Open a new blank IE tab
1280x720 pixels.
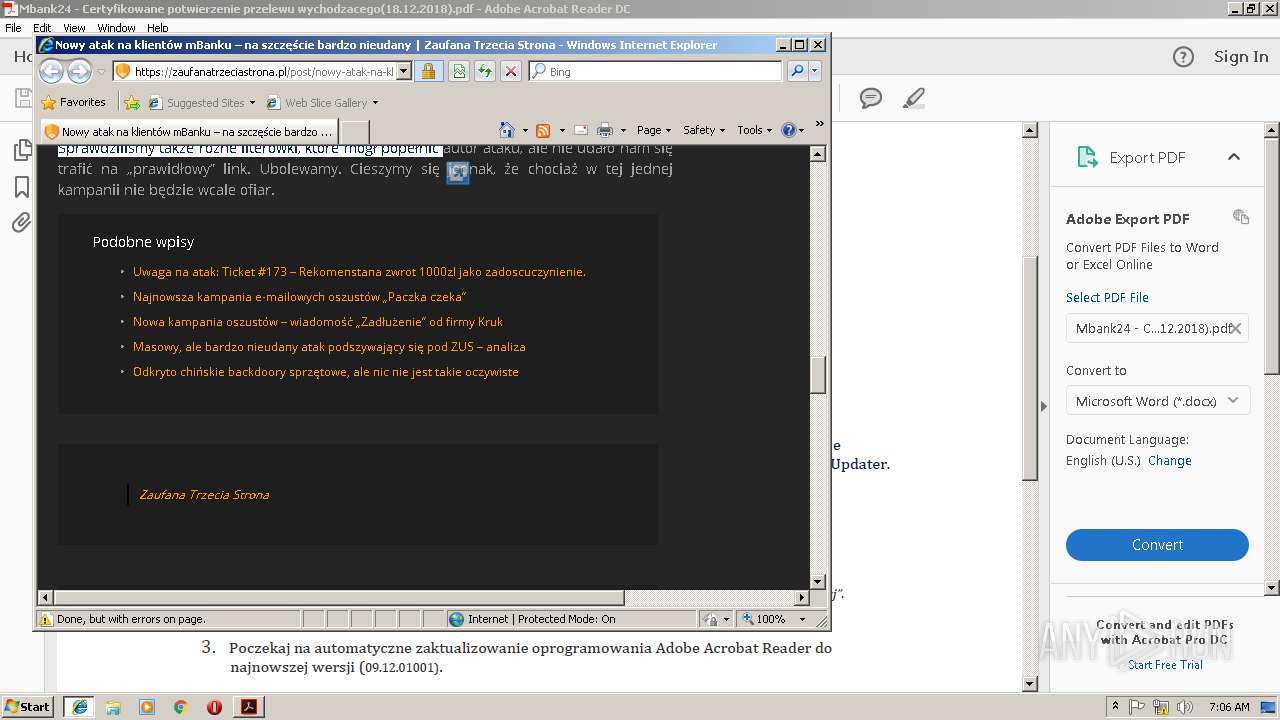pos(355,131)
